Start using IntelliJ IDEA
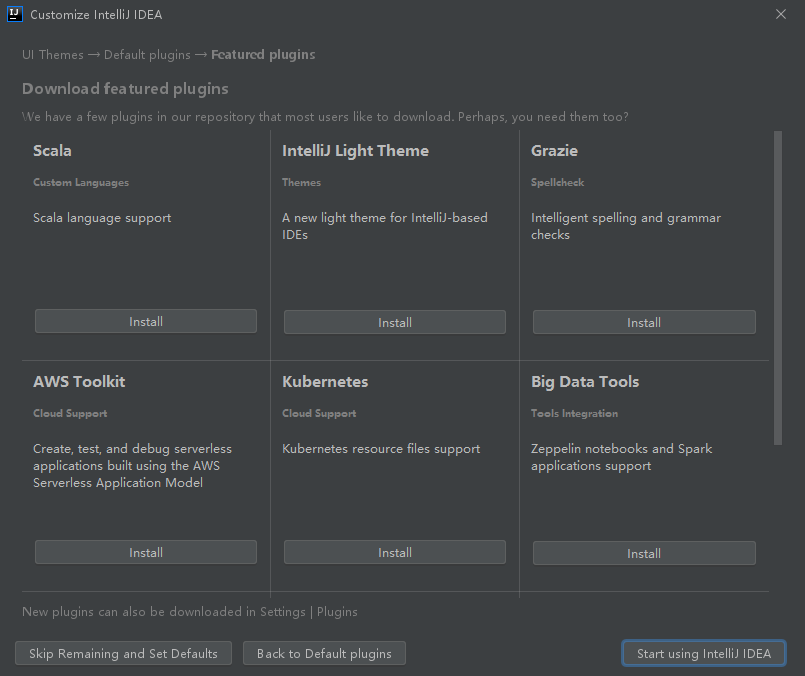 (704, 653)
